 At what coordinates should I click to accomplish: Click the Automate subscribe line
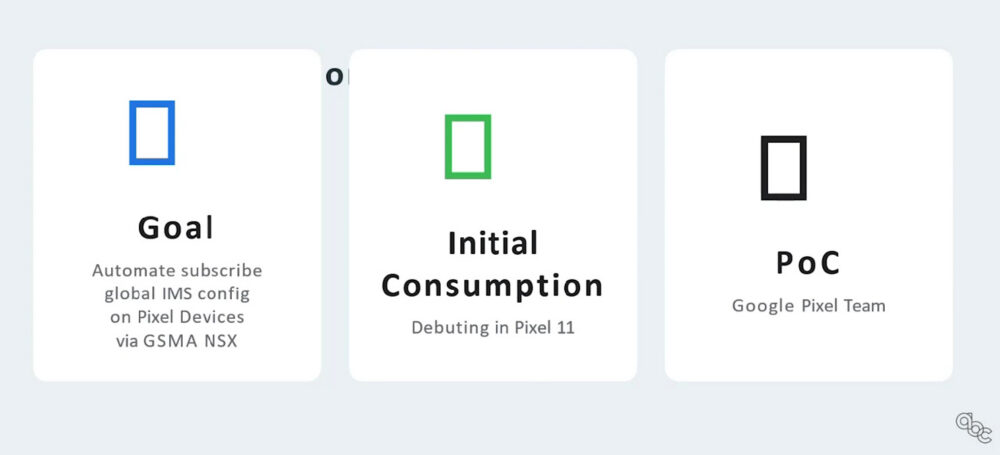pyautogui.click(x=177, y=271)
